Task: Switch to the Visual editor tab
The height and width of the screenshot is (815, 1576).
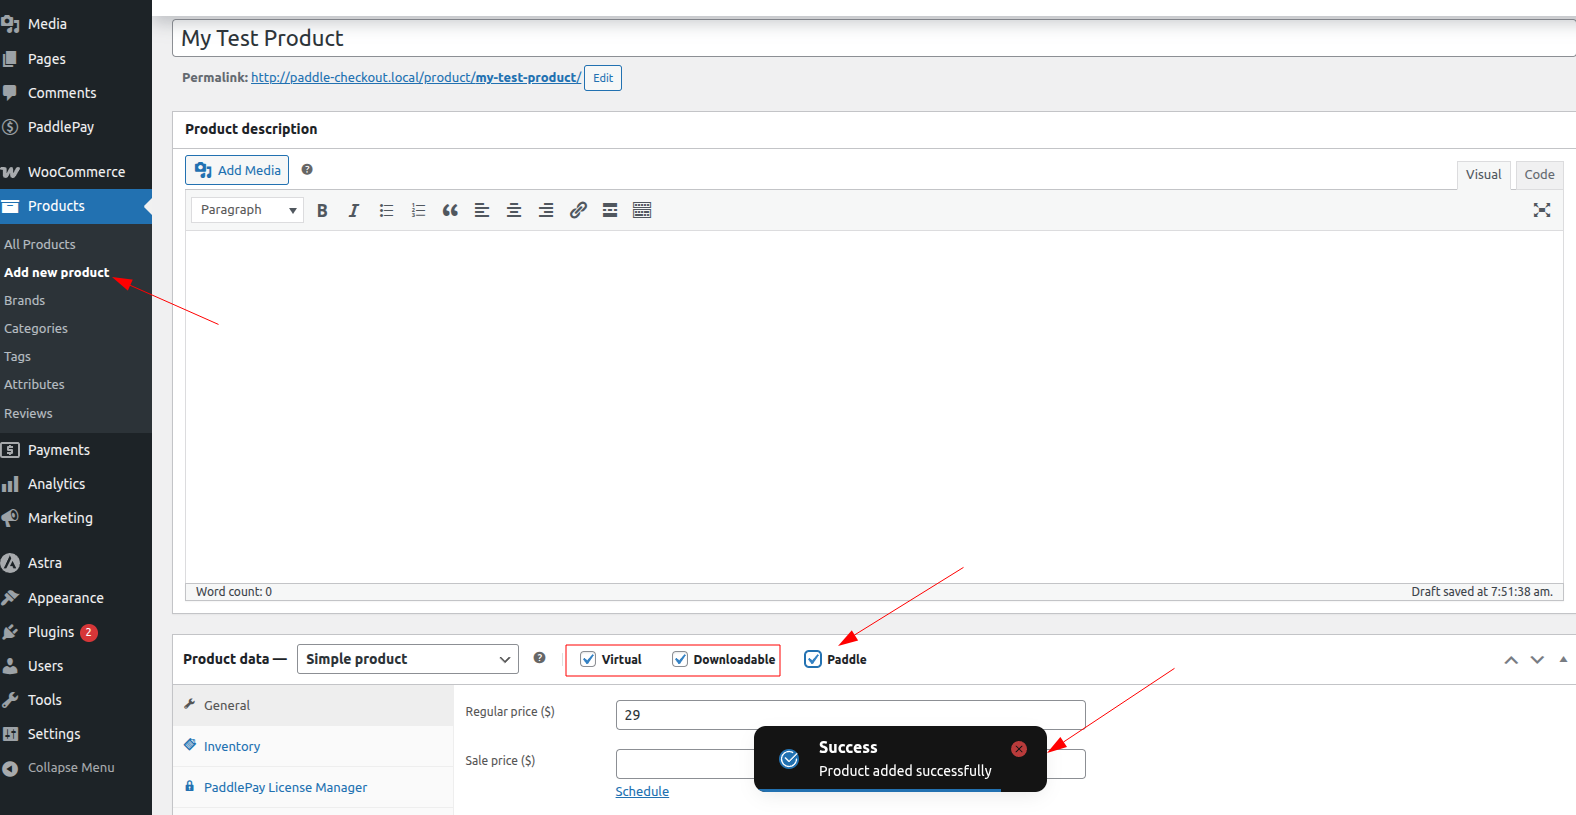Action: click(1483, 174)
